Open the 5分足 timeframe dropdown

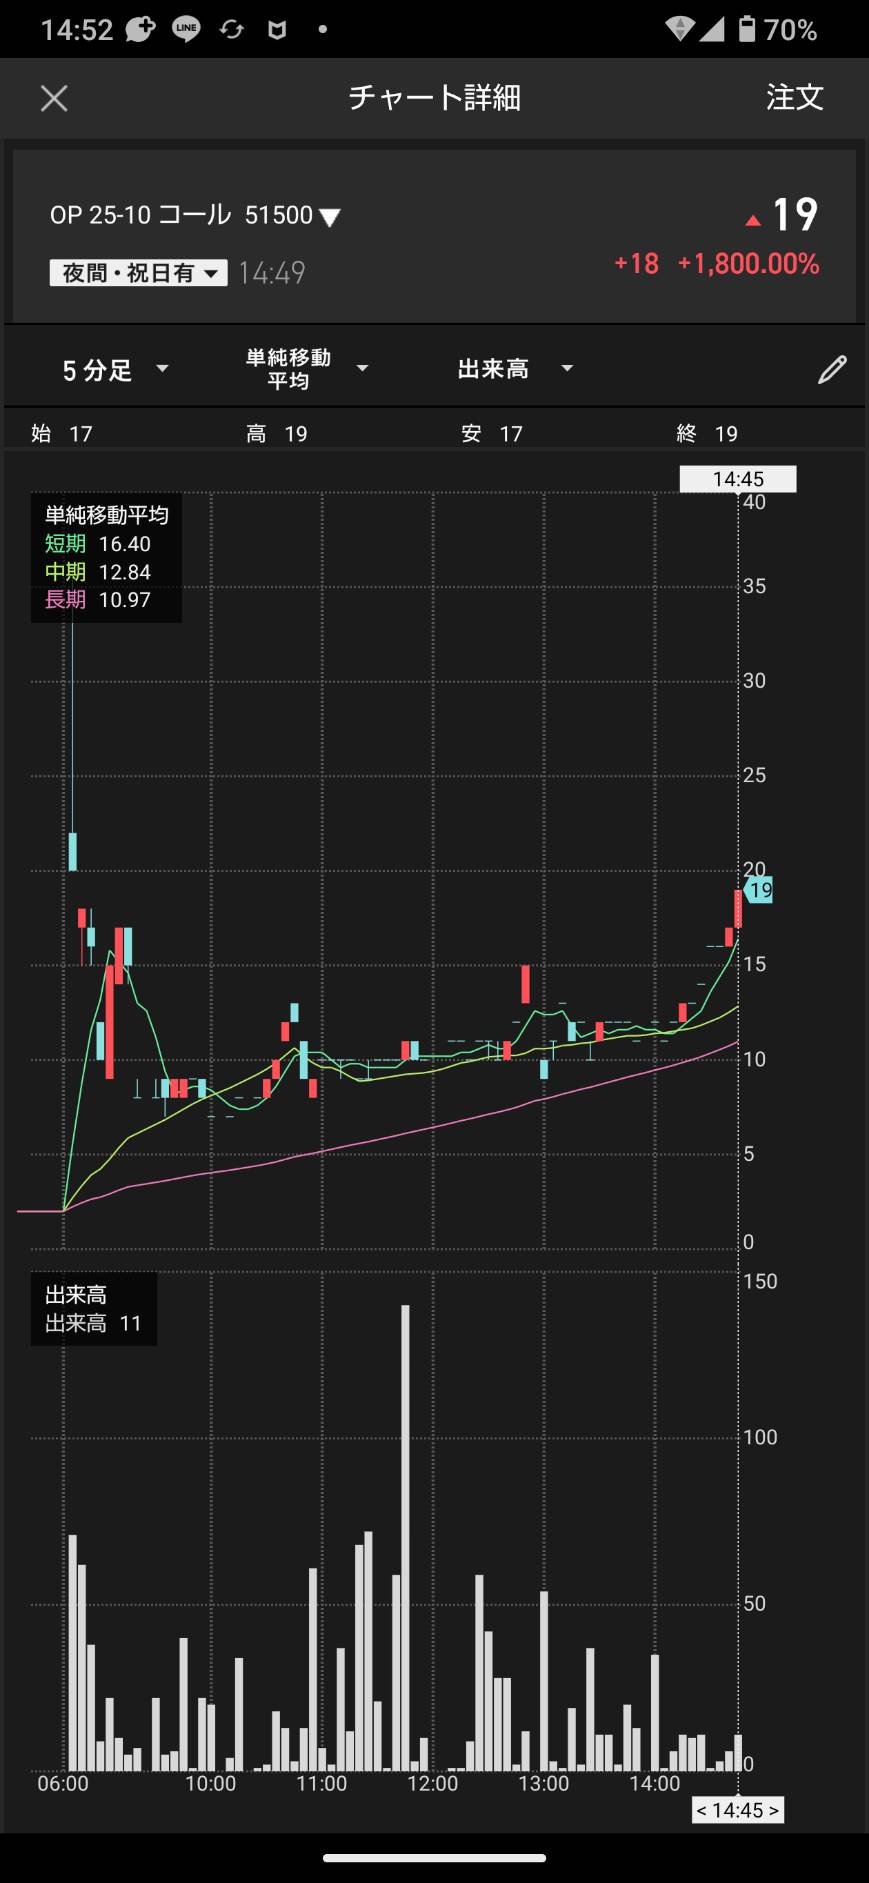tap(115, 370)
